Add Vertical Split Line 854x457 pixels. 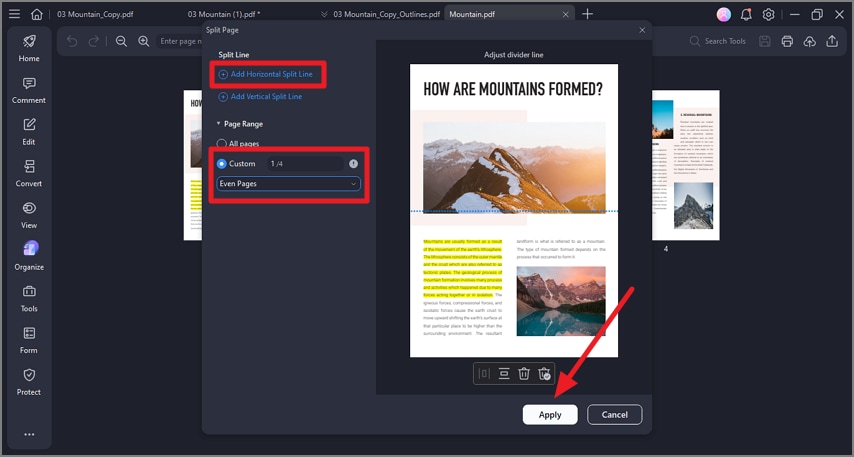click(260, 96)
